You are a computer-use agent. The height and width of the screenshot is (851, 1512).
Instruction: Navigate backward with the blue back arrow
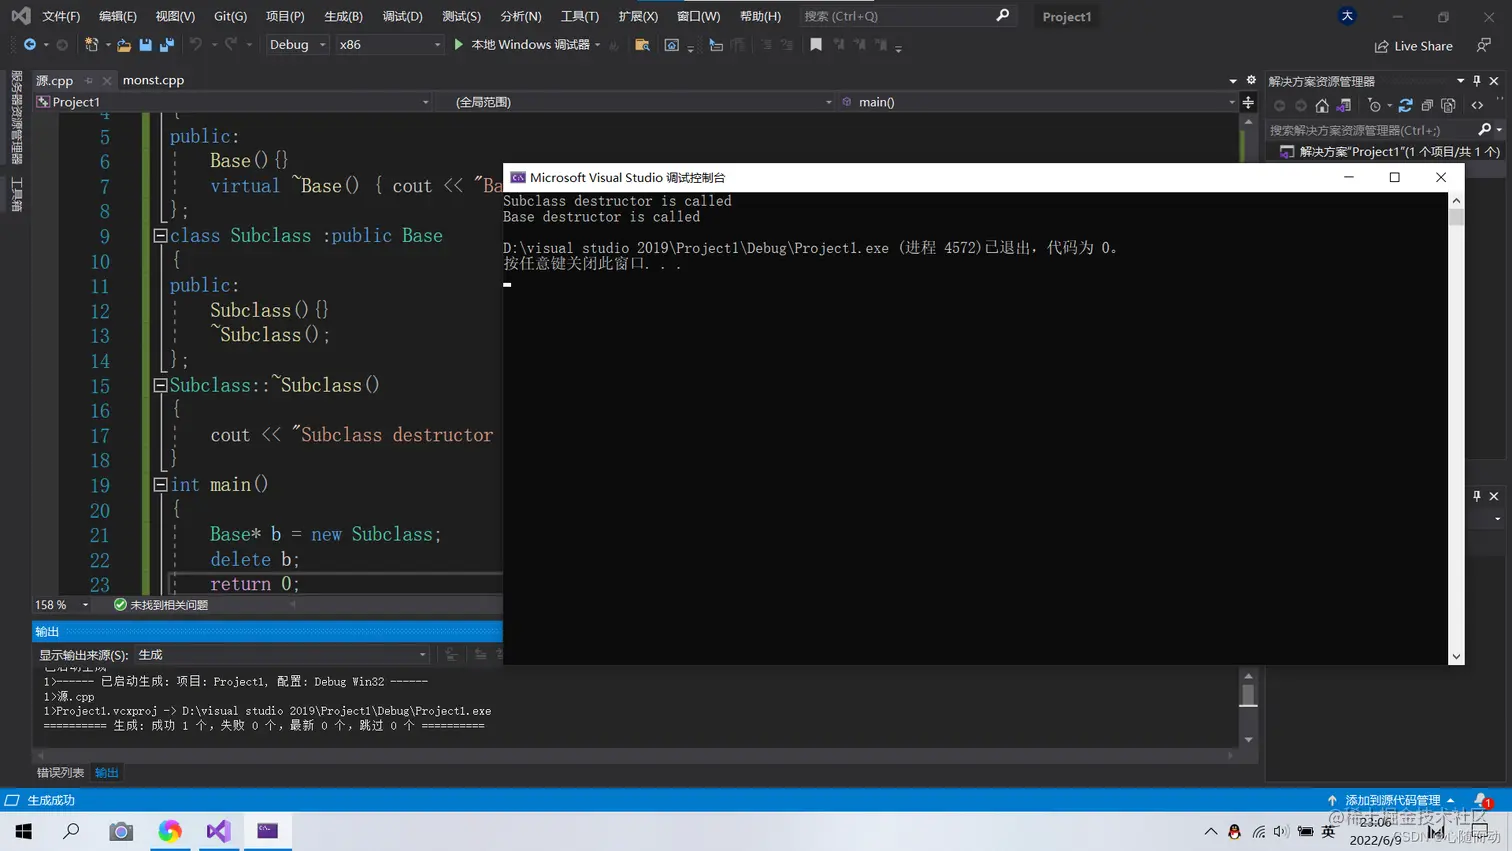coord(30,45)
